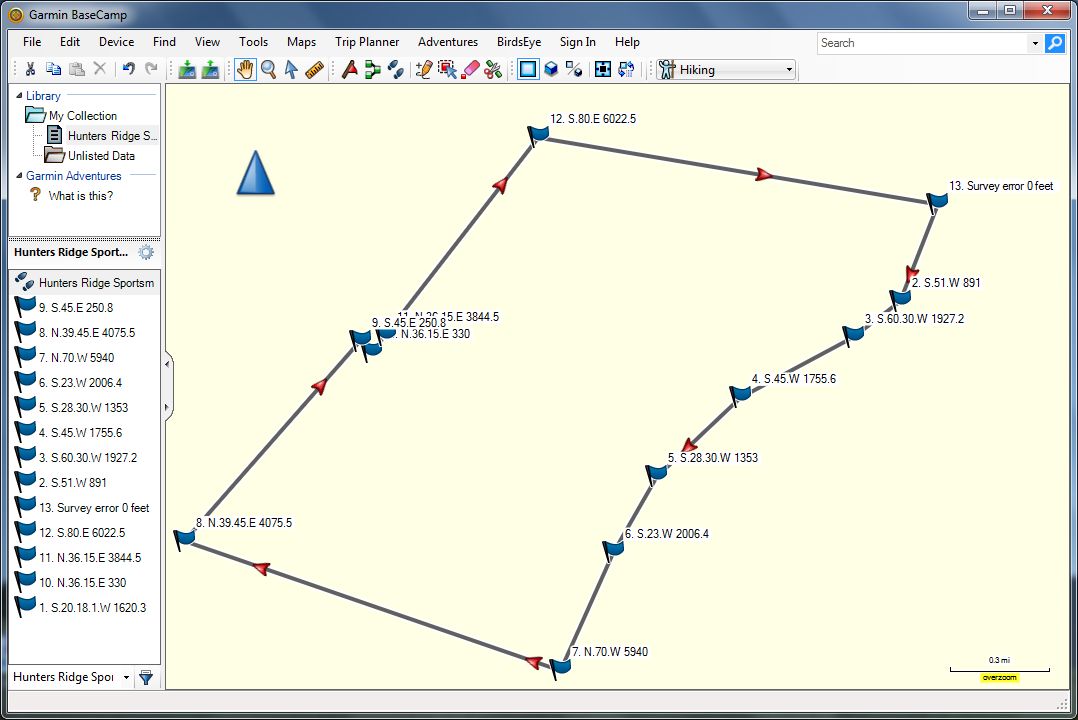Open the Trip Planner menu

pos(367,42)
